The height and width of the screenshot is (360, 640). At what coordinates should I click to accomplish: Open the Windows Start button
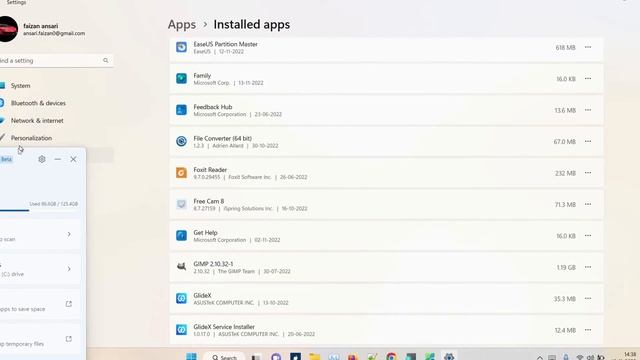tap(191, 356)
